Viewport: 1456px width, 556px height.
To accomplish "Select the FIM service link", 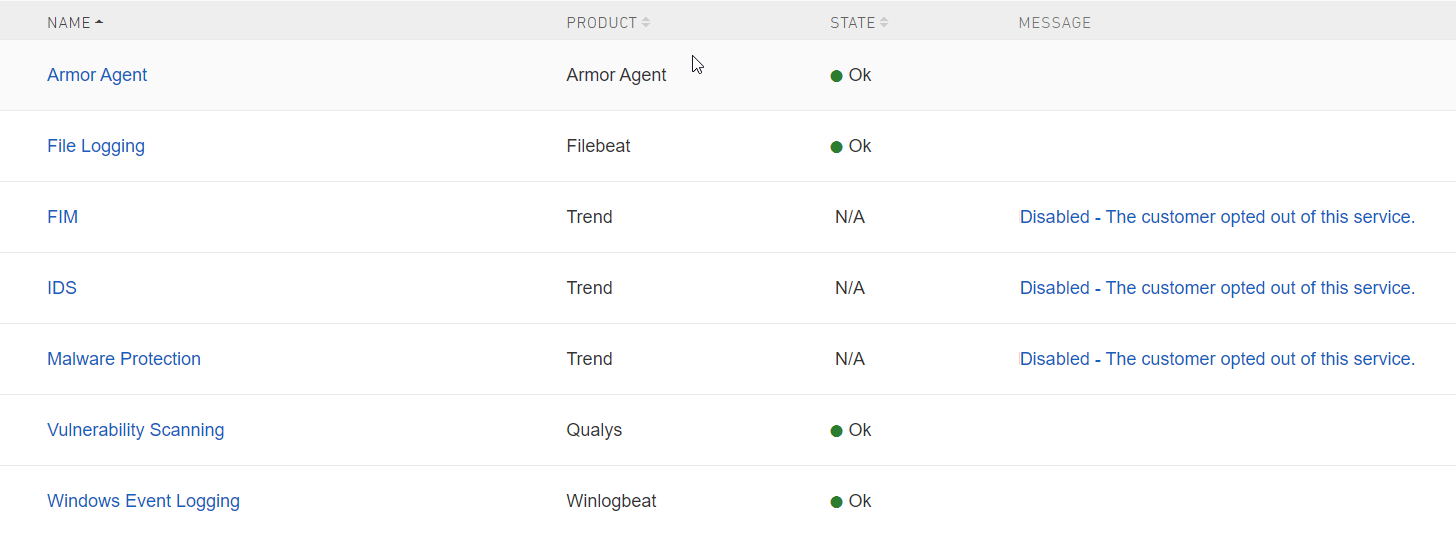I will [62, 217].
